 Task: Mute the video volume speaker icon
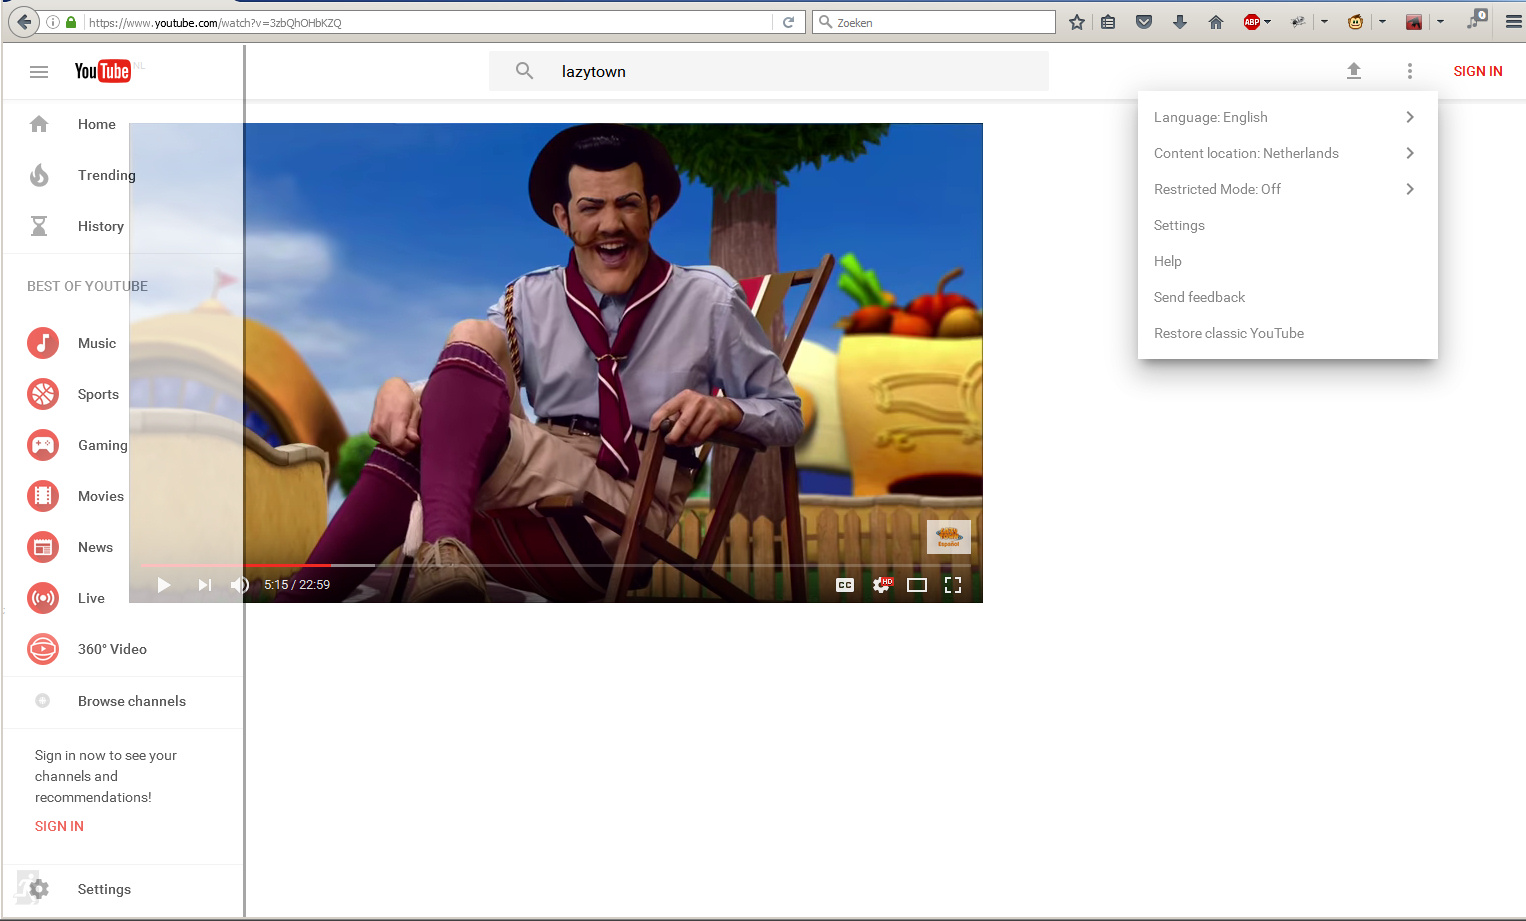[x=239, y=585]
